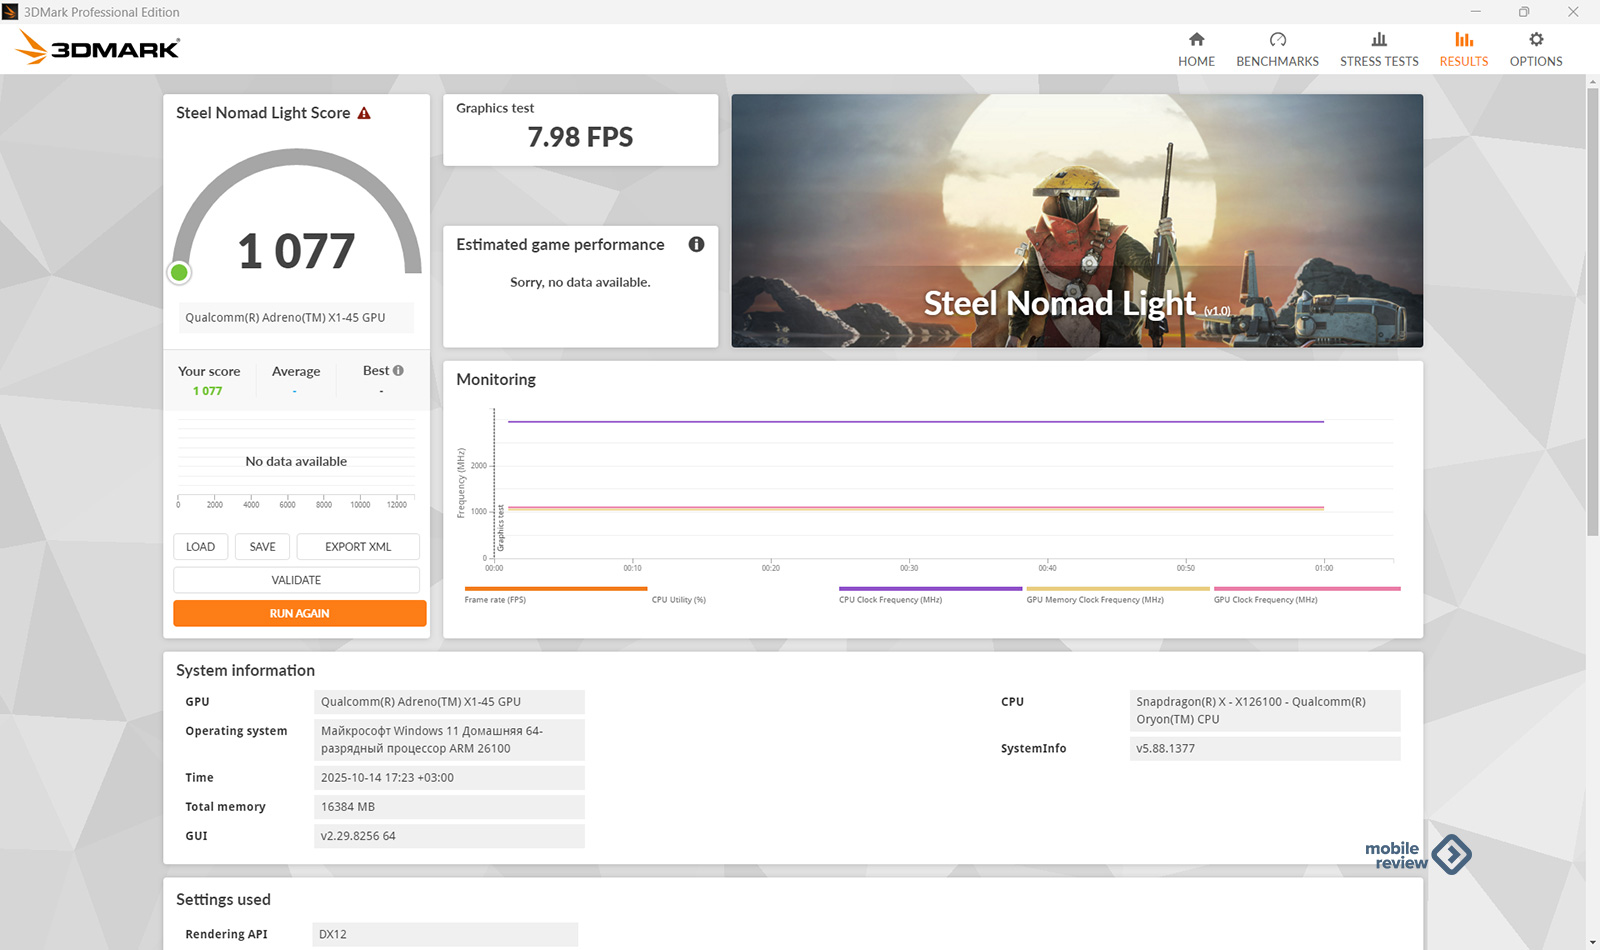
Task: Open Stress Tests bar chart icon
Action: (x=1379, y=40)
